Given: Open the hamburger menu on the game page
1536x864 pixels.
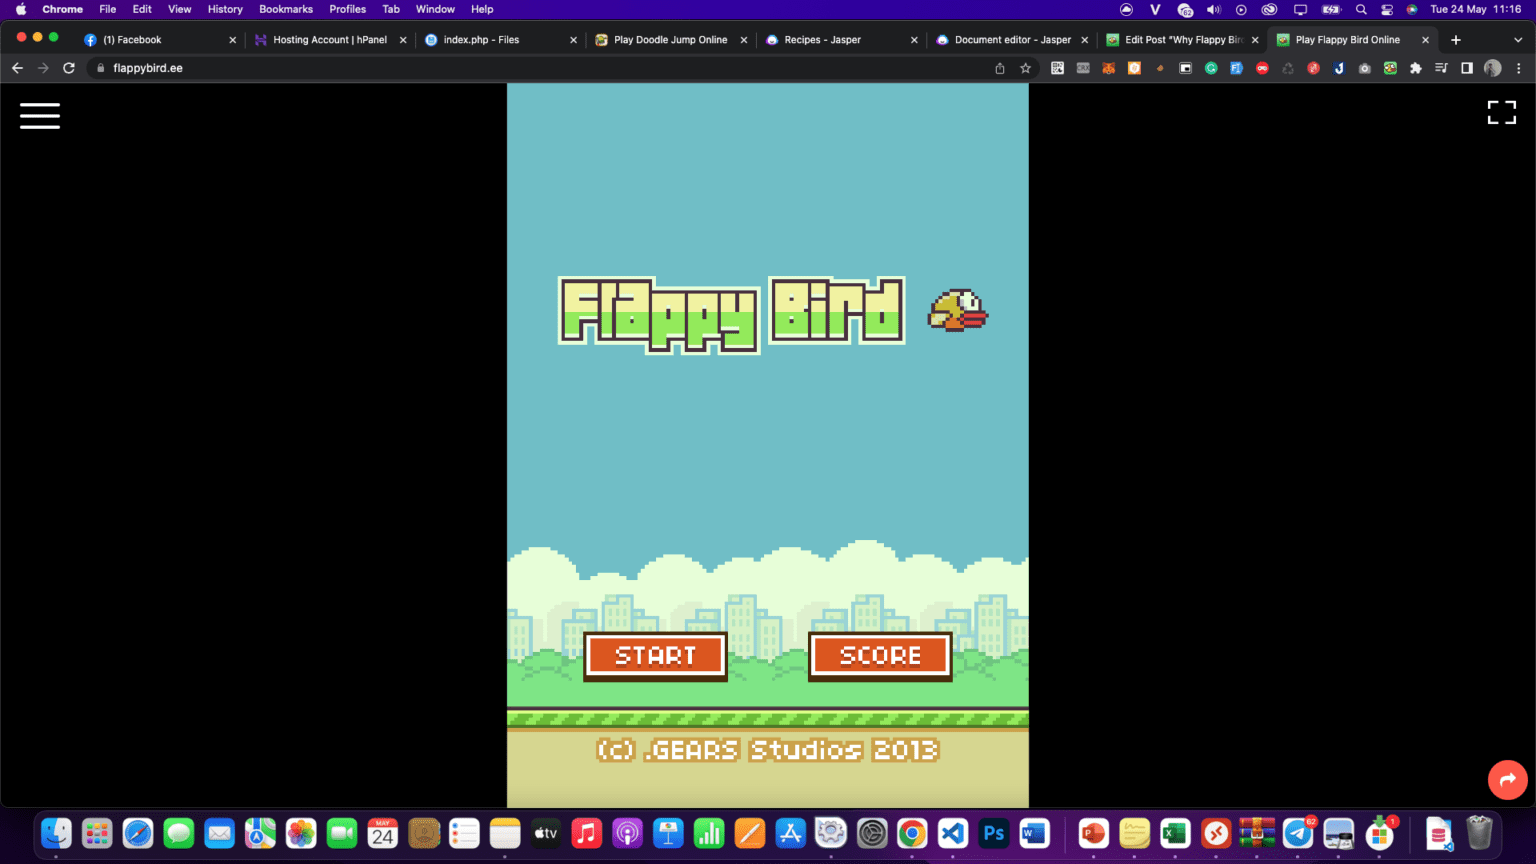Looking at the screenshot, I should (40, 116).
